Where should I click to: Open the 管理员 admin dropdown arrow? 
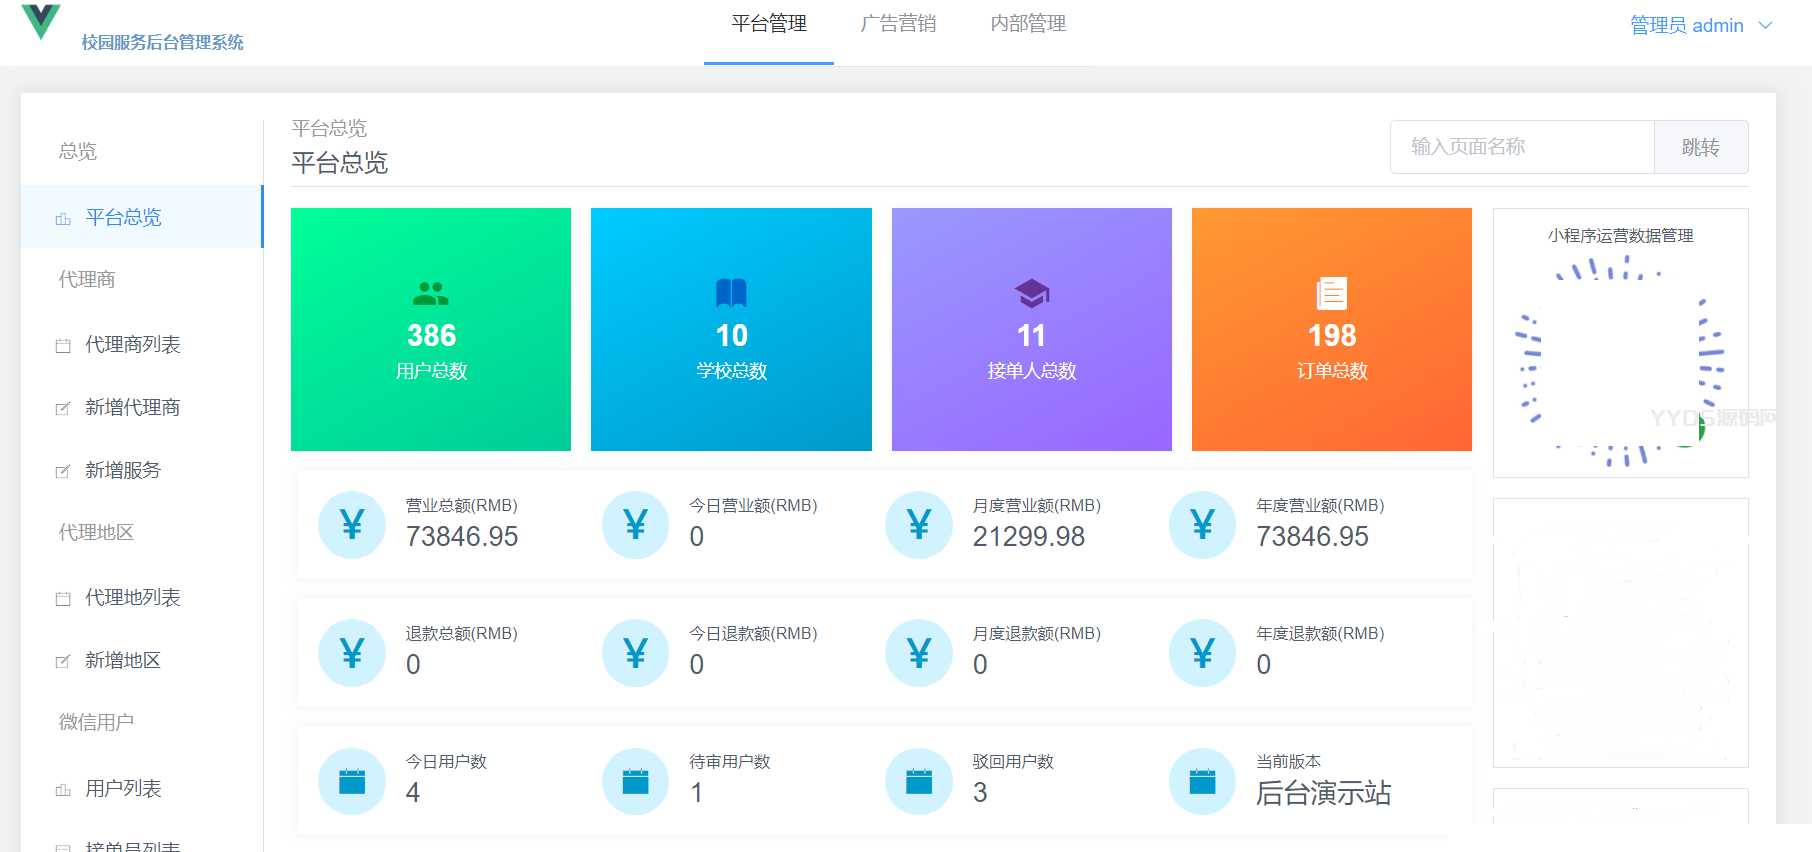(1766, 26)
